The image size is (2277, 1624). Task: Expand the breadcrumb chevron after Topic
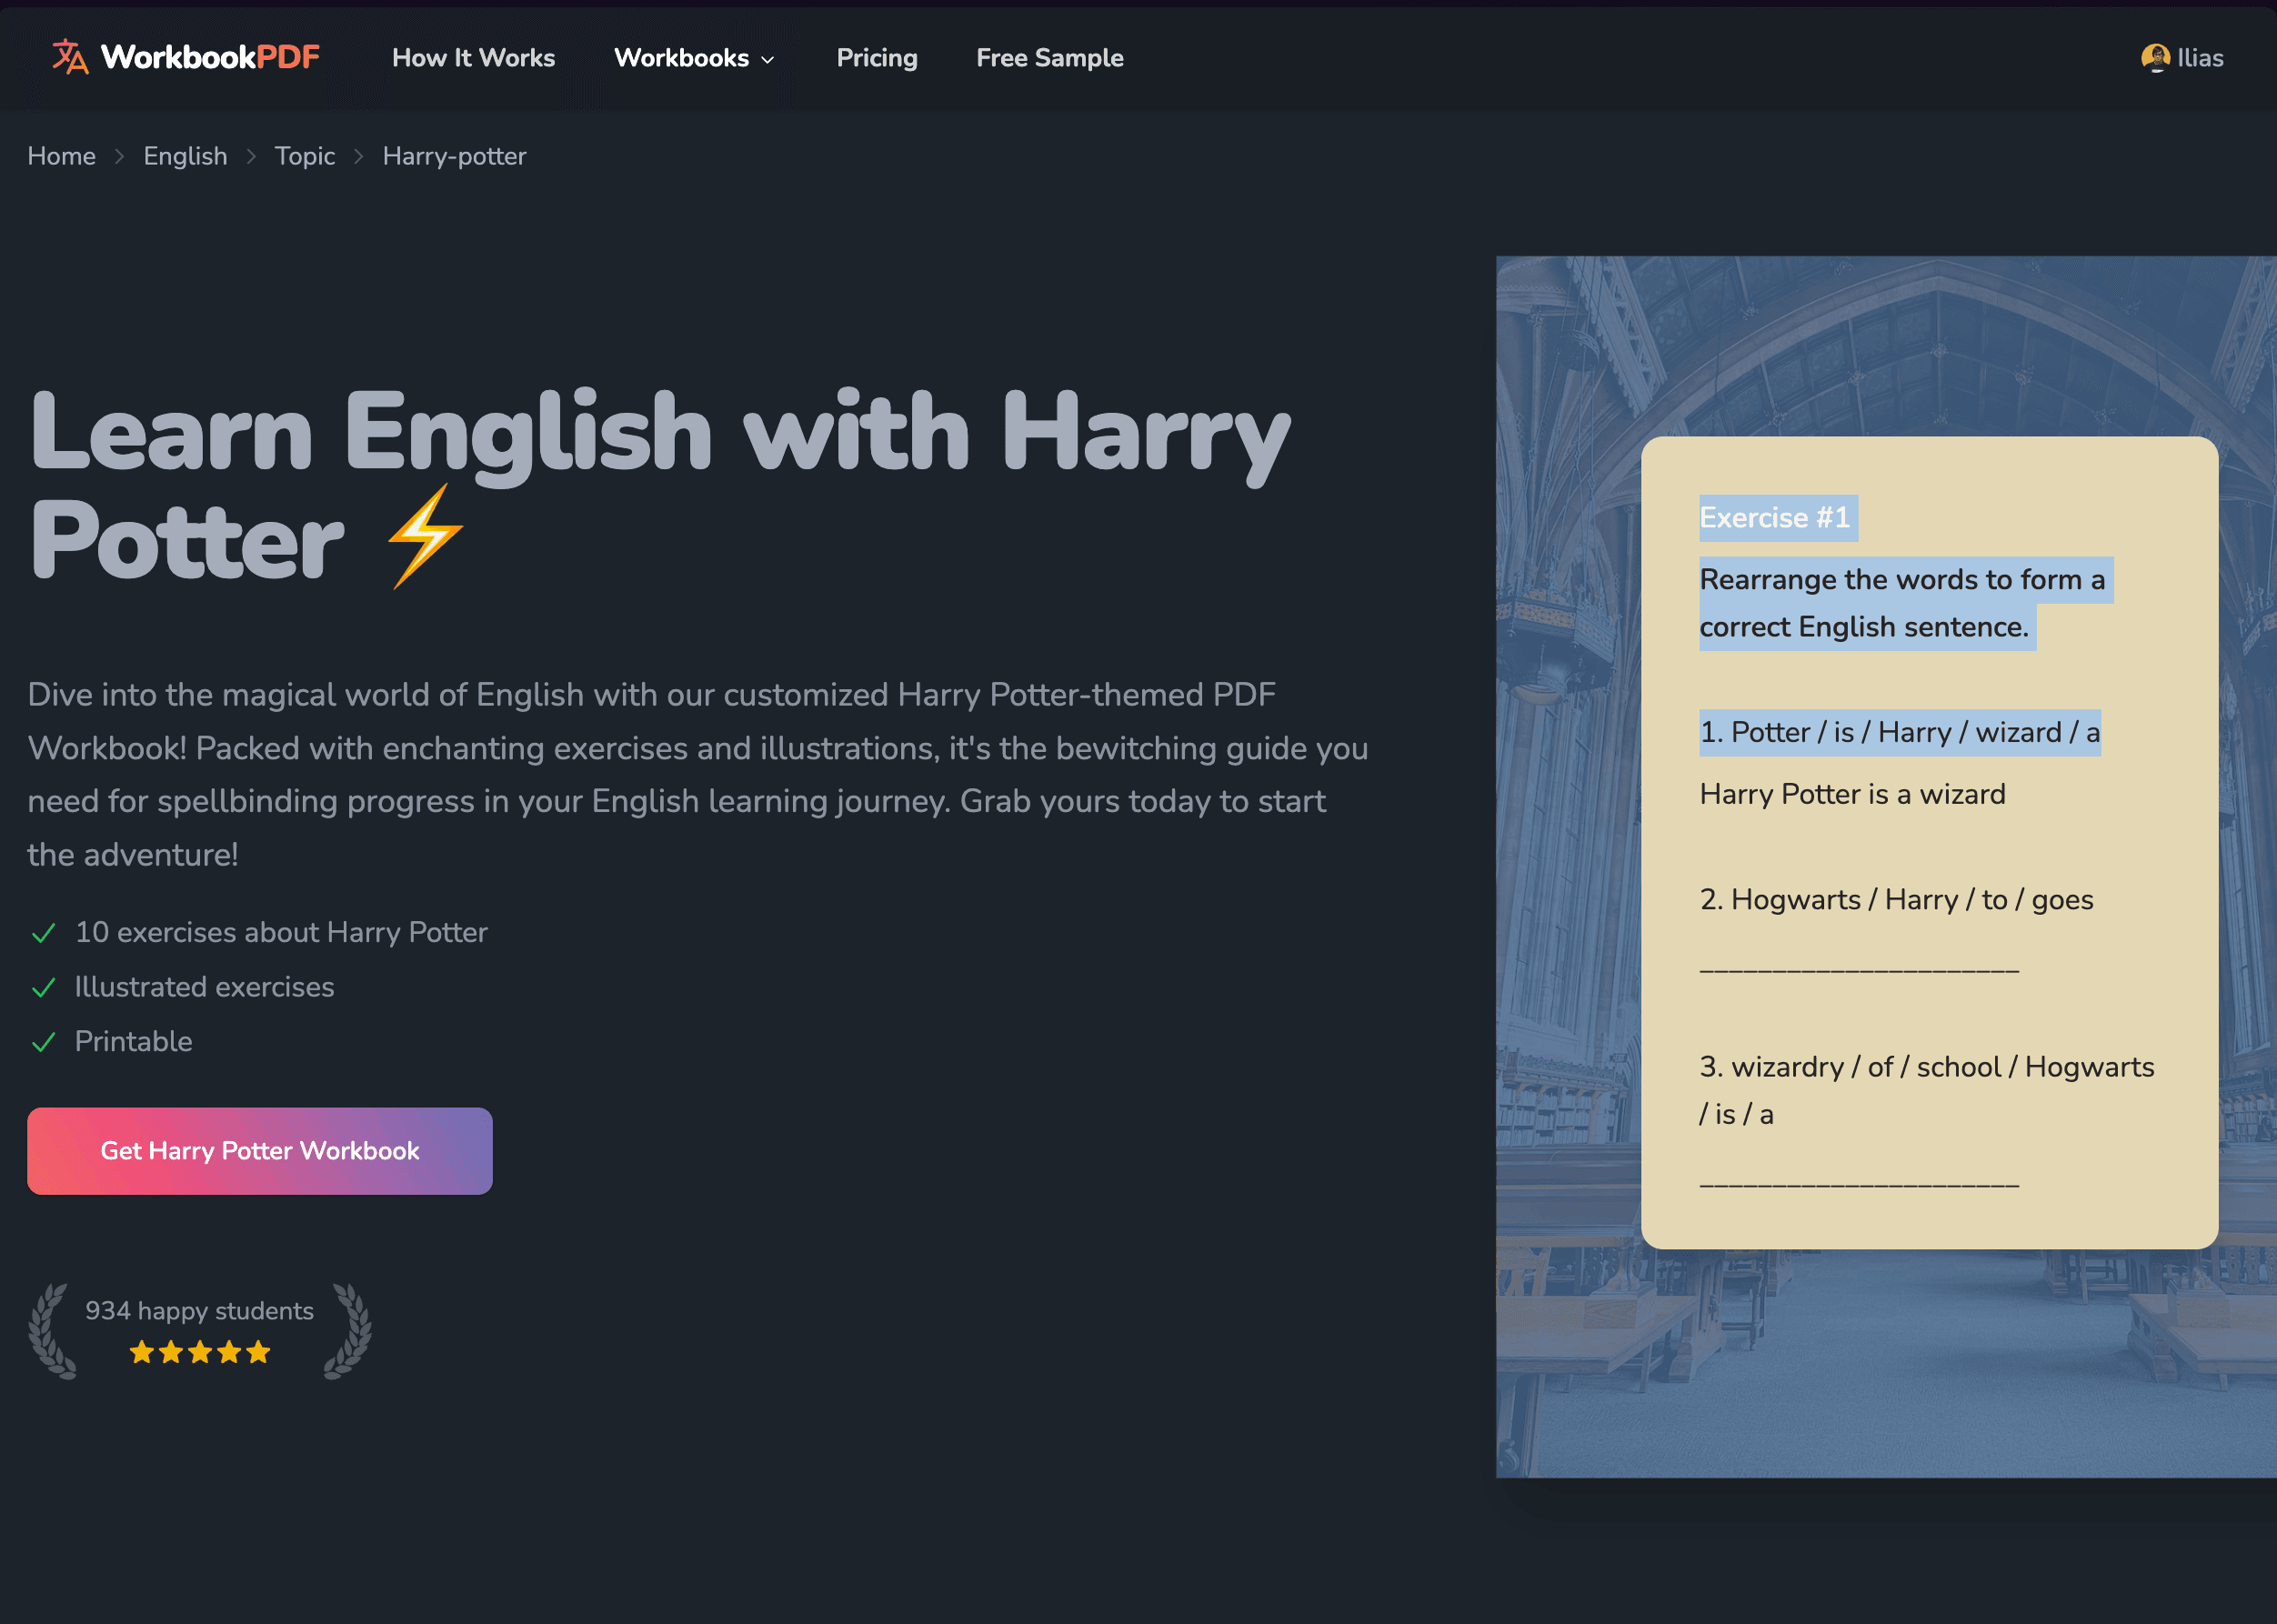click(x=358, y=157)
